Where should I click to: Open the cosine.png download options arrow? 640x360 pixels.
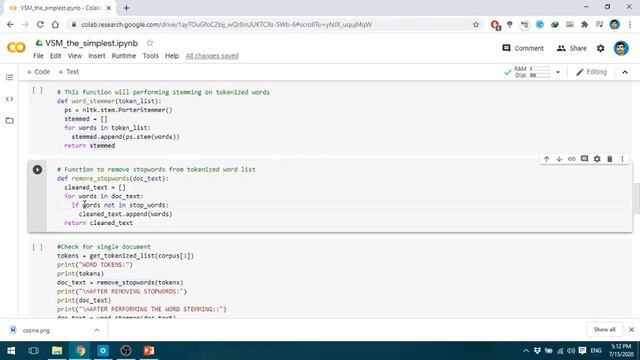pyautogui.click(x=97, y=330)
